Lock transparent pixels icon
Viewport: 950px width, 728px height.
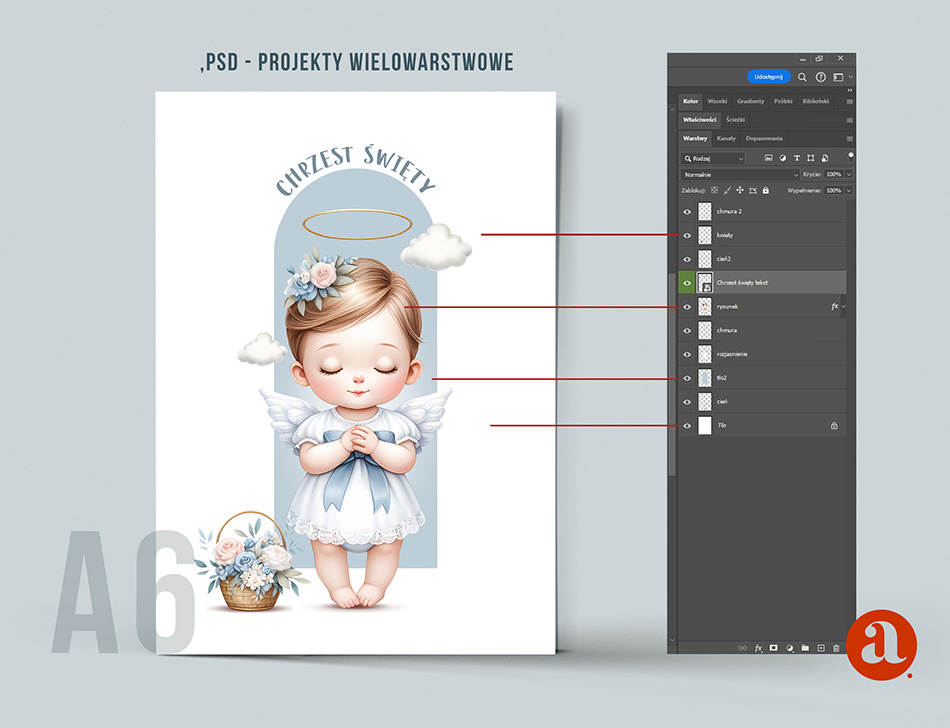[714, 190]
